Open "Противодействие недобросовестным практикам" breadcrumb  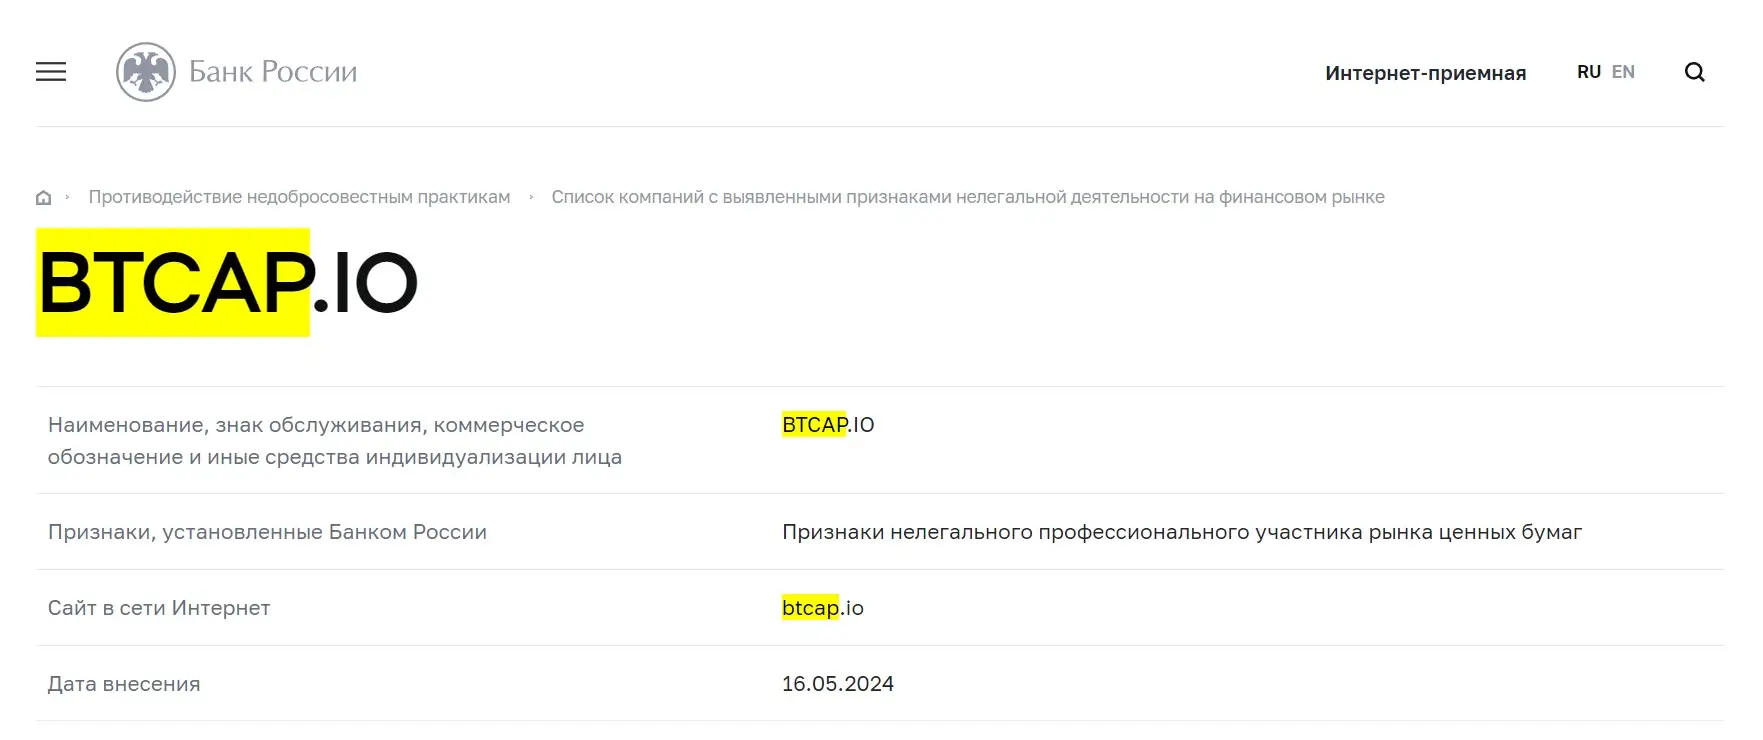(x=299, y=197)
